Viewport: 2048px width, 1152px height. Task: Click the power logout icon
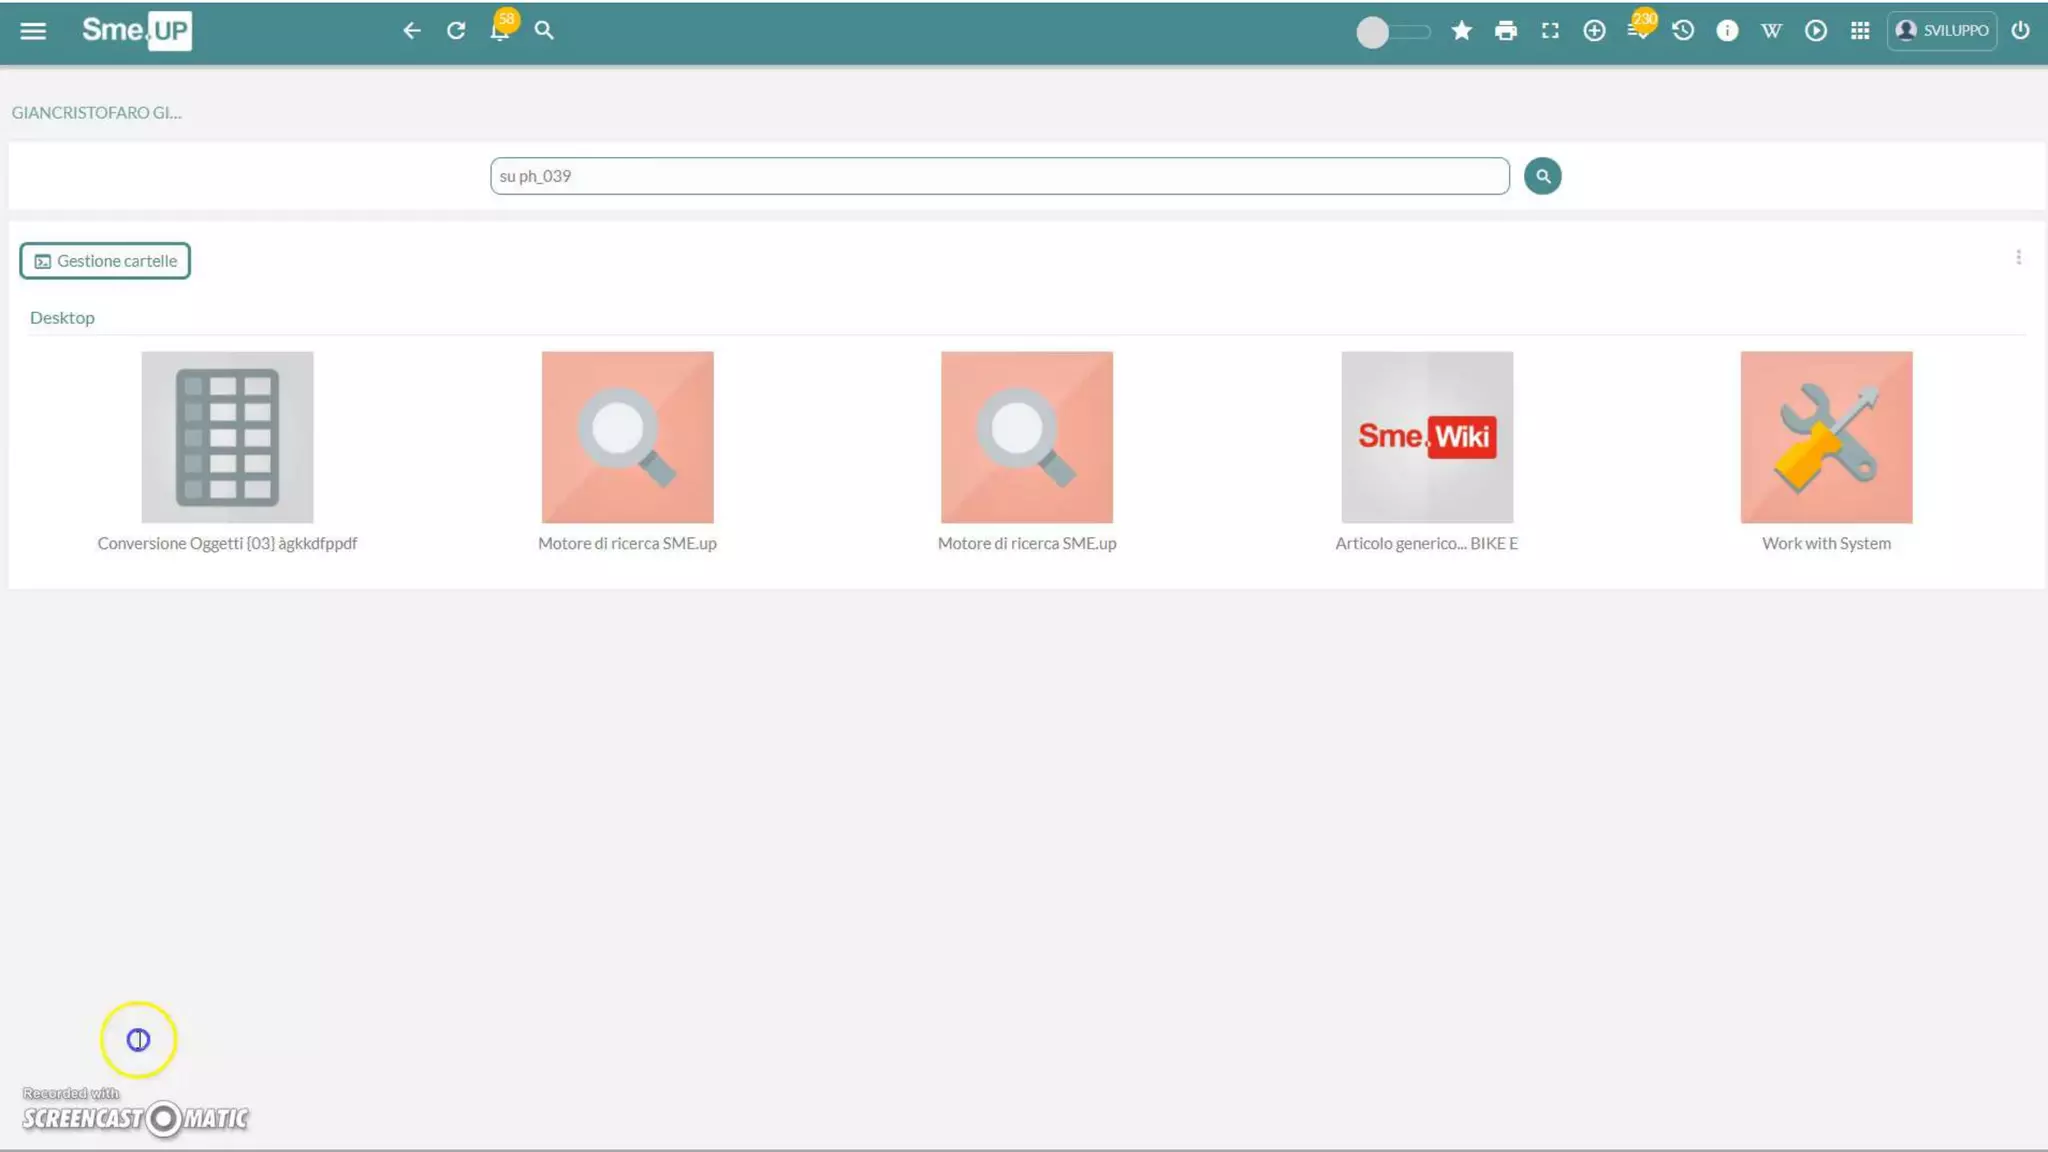[2020, 31]
